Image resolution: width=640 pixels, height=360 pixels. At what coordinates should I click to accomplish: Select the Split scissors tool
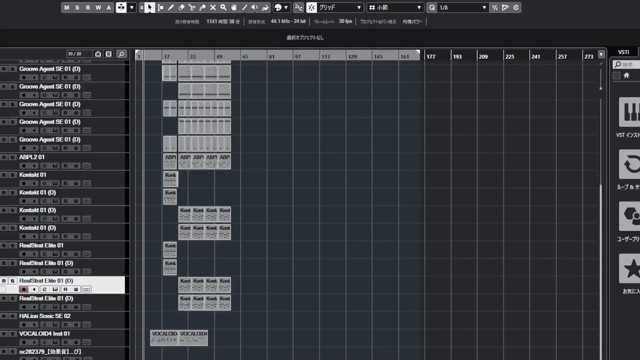coord(192,7)
